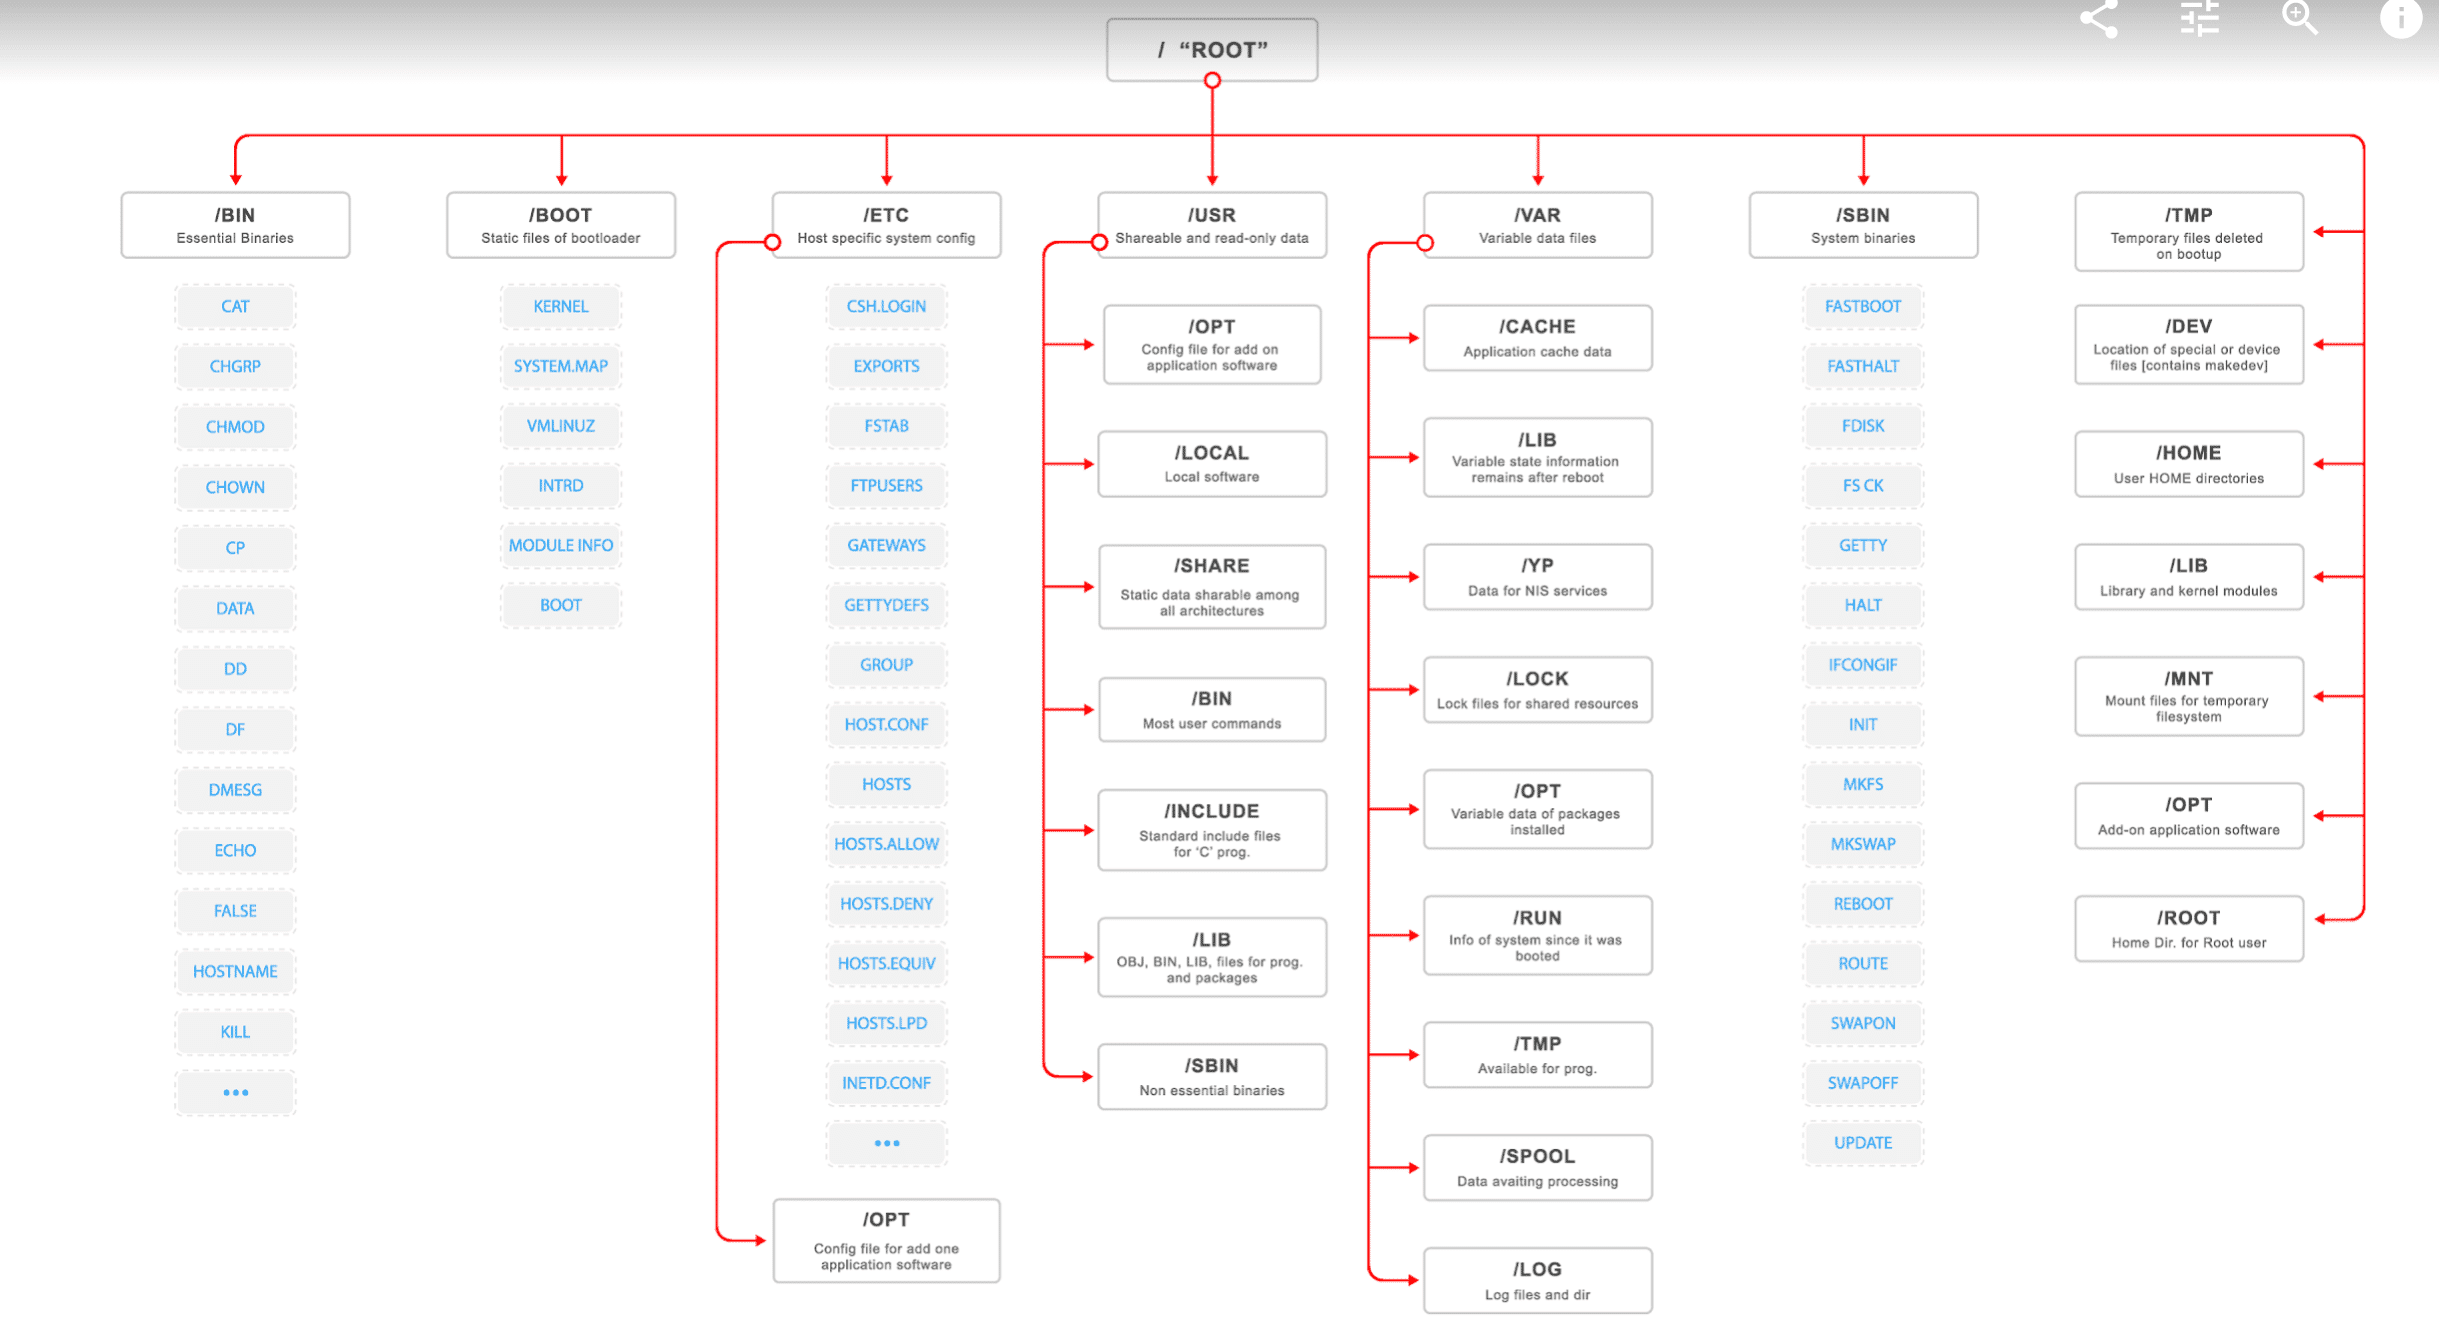Click the MKSWAP entry under /SBIN

click(1862, 844)
